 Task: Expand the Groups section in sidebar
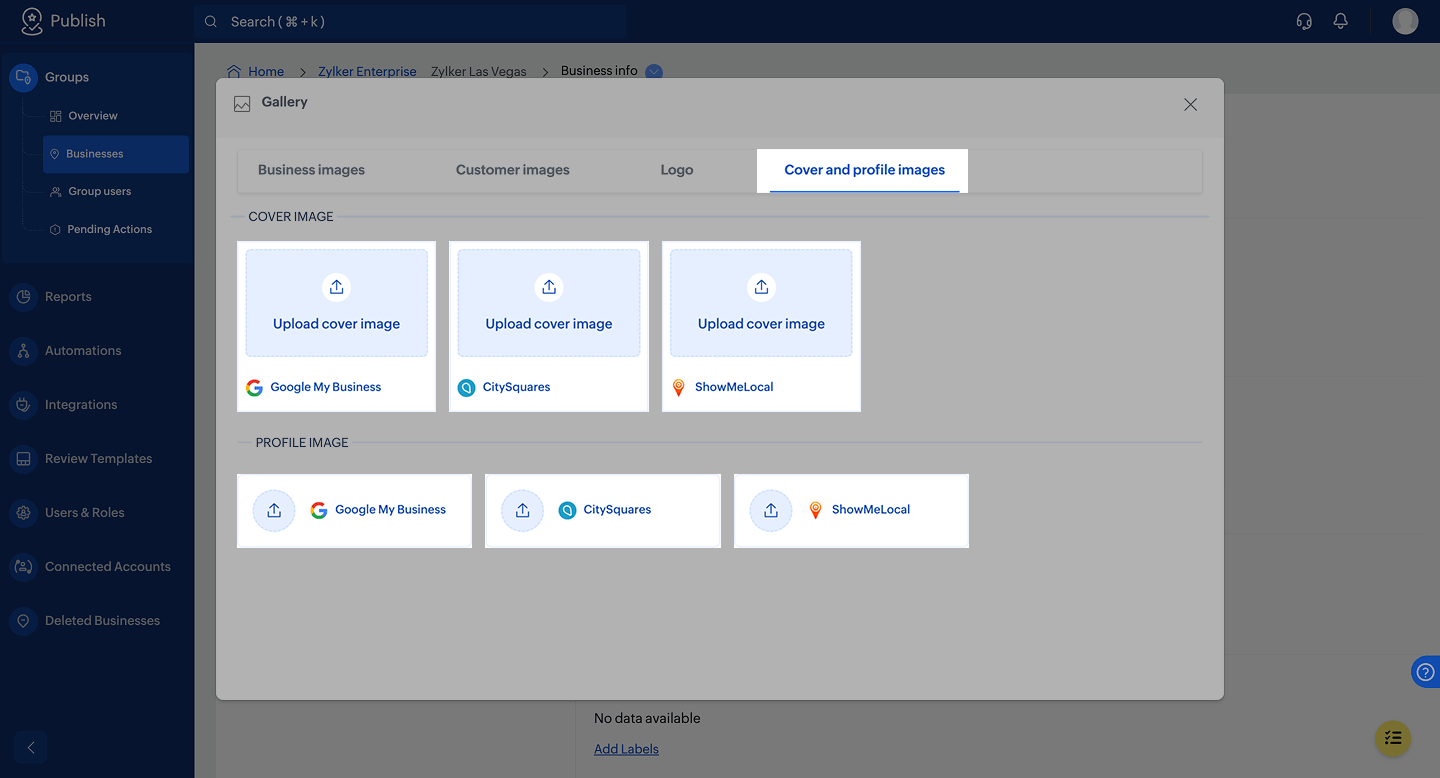(66, 77)
